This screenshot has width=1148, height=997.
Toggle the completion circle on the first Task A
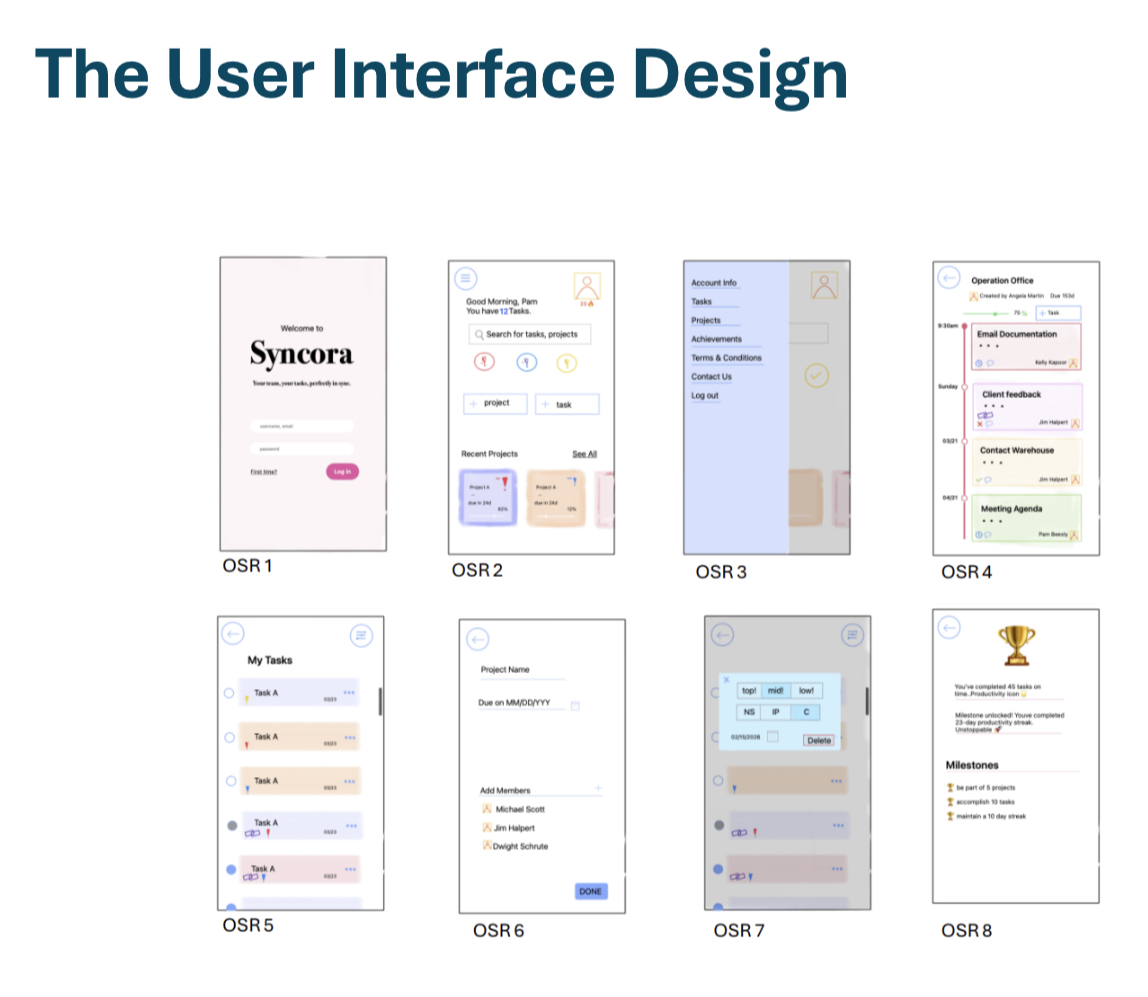coord(229,691)
